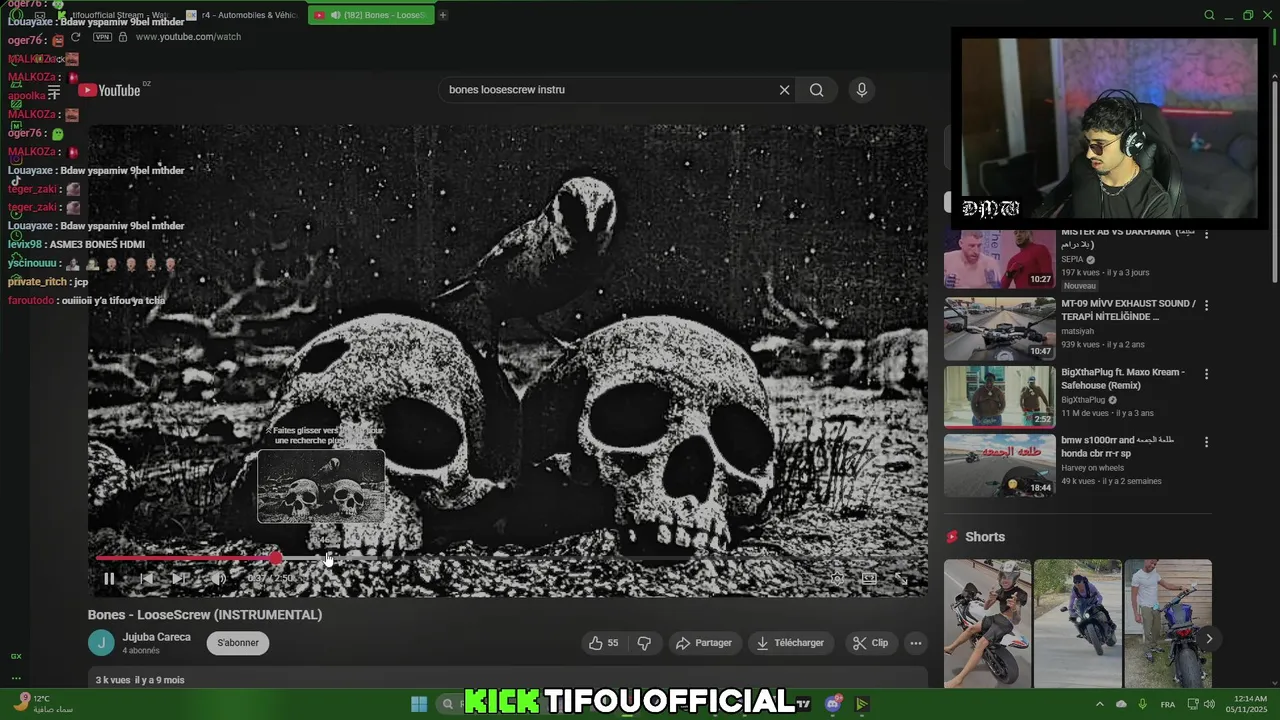Open the Jujuba Careca channel avatar
The height and width of the screenshot is (720, 1280).
point(101,643)
